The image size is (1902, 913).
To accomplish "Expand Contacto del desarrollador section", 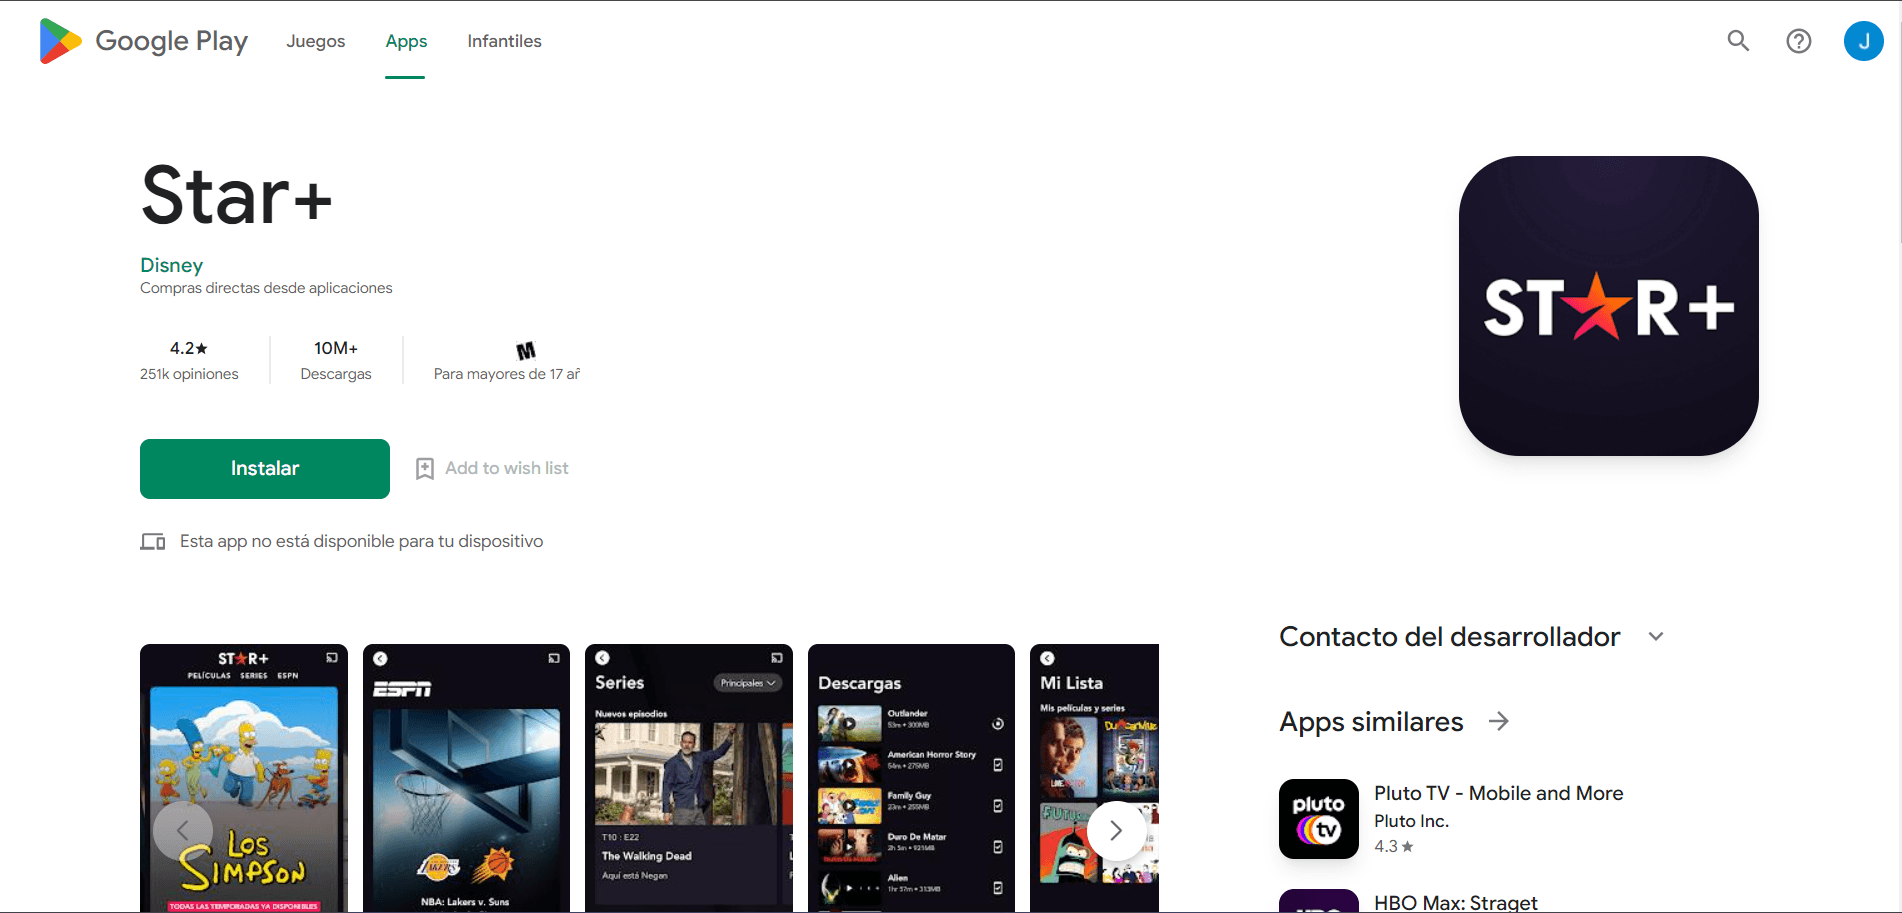I will [1655, 637].
